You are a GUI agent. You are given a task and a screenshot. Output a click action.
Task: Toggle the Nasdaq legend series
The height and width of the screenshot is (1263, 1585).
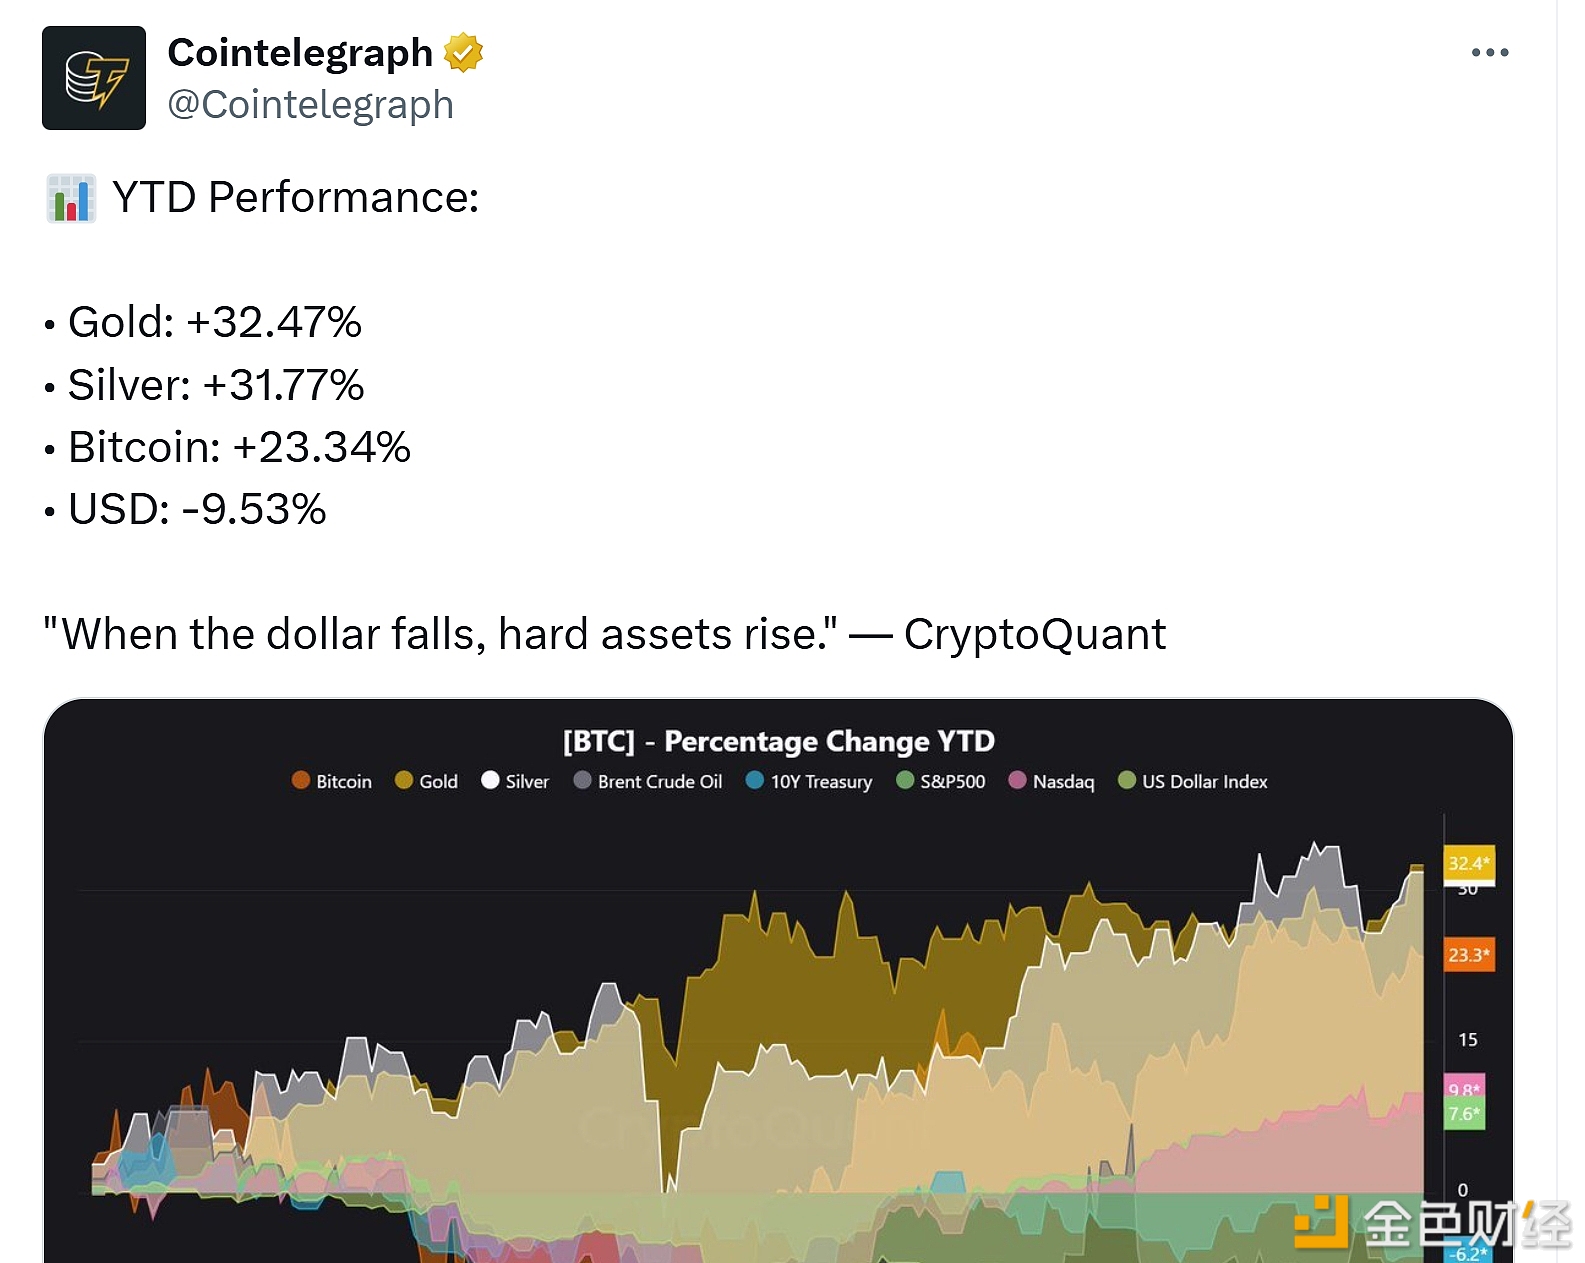click(x=1052, y=781)
